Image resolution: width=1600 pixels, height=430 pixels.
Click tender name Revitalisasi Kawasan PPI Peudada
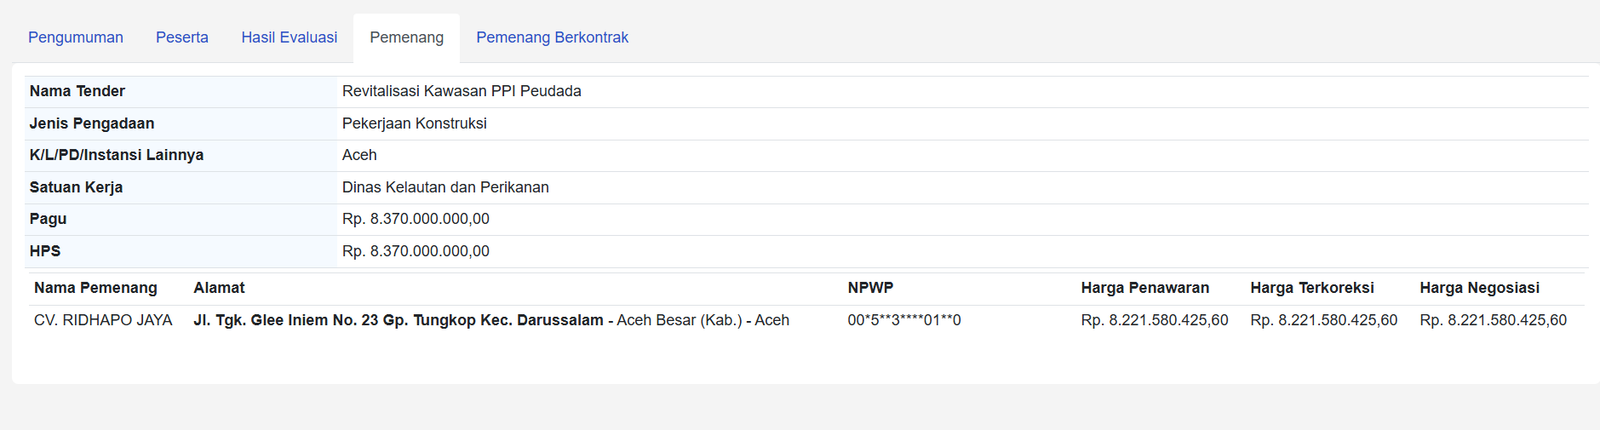(462, 91)
